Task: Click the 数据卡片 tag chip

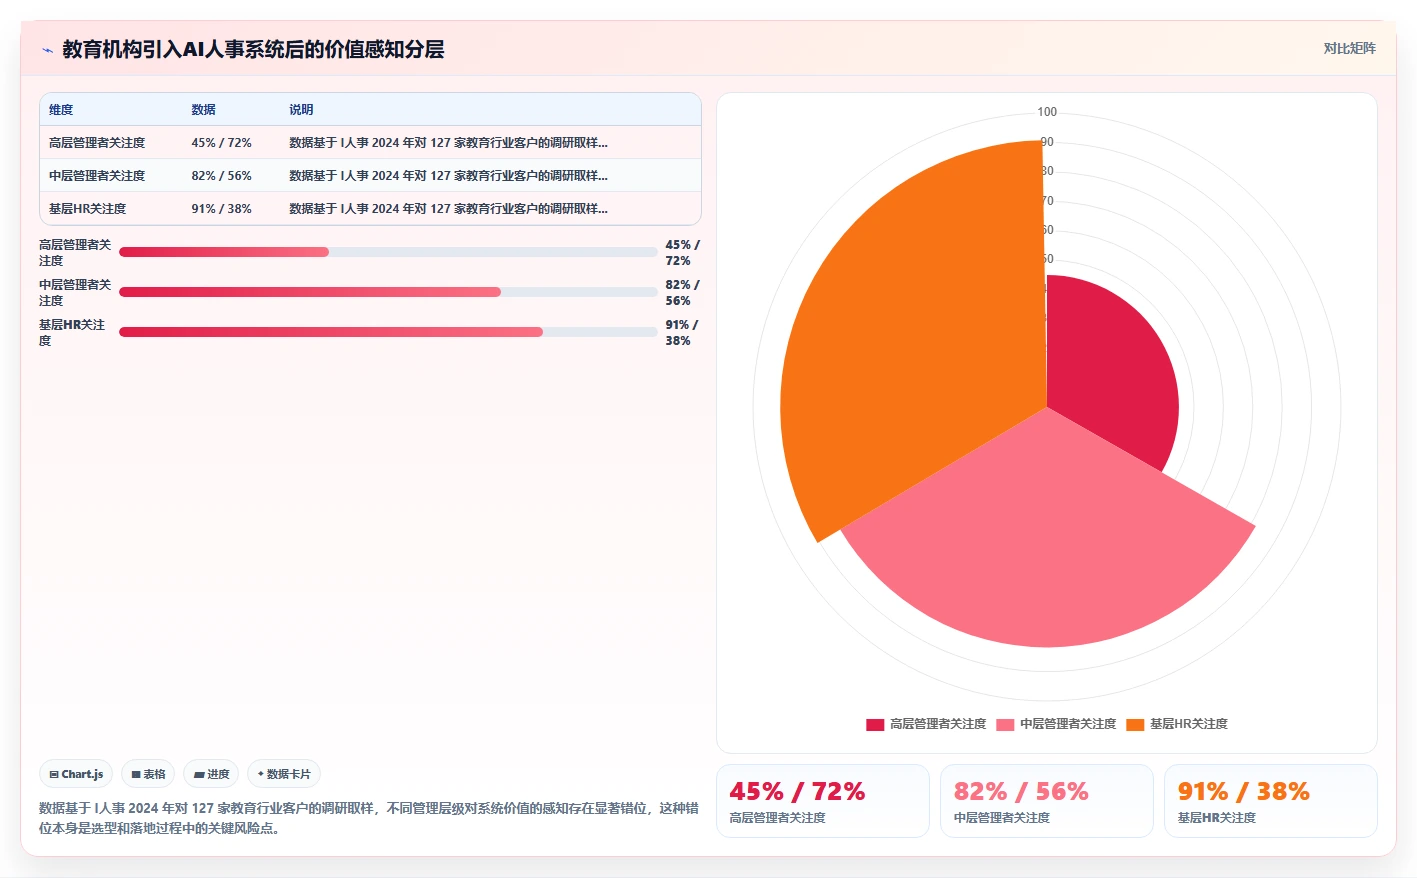Action: coord(284,774)
